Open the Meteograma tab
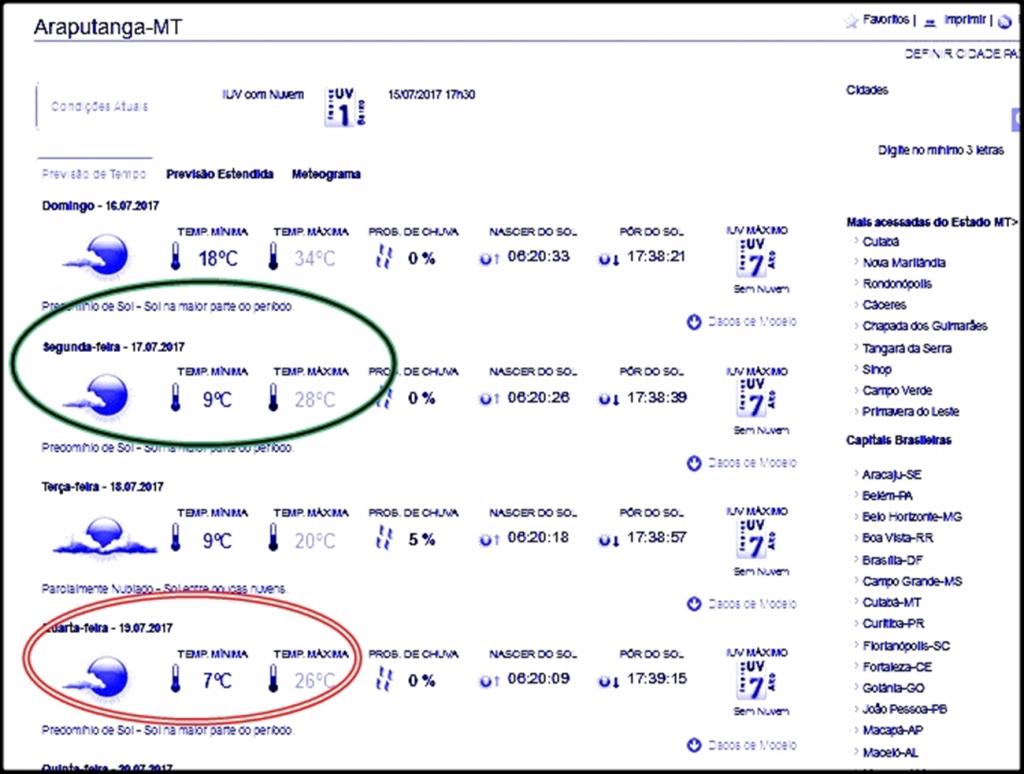The width and height of the screenshot is (1024, 774). (x=326, y=174)
